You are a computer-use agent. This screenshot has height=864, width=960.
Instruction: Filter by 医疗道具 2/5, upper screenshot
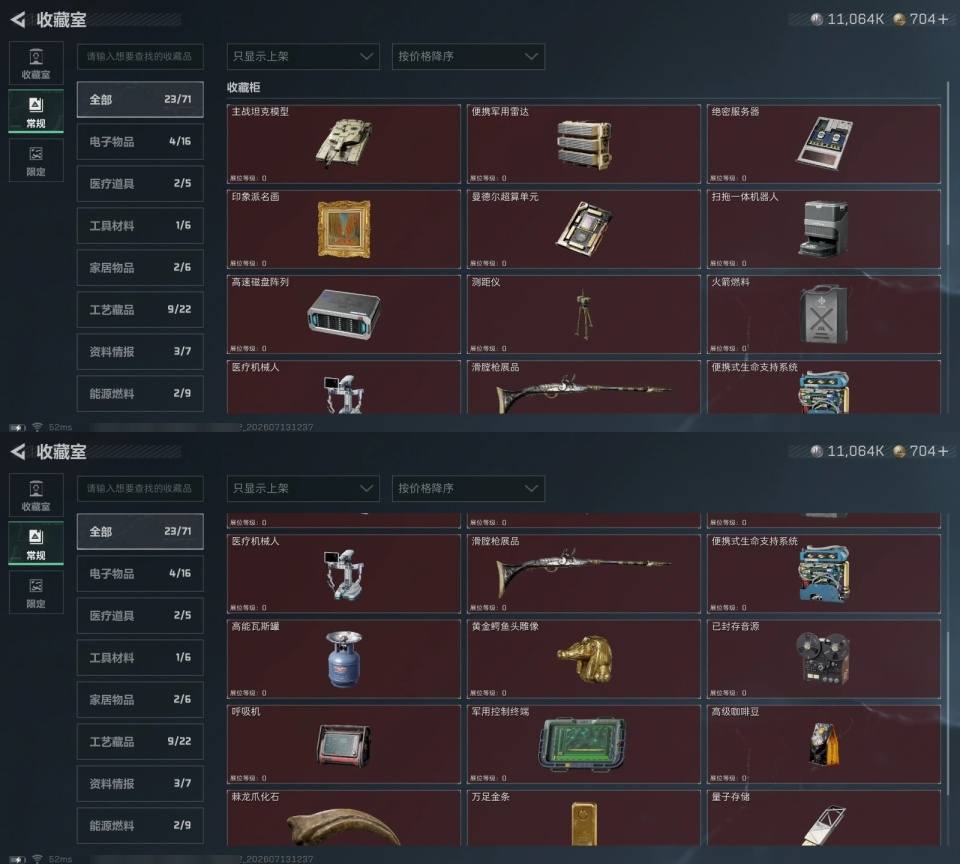pos(140,183)
